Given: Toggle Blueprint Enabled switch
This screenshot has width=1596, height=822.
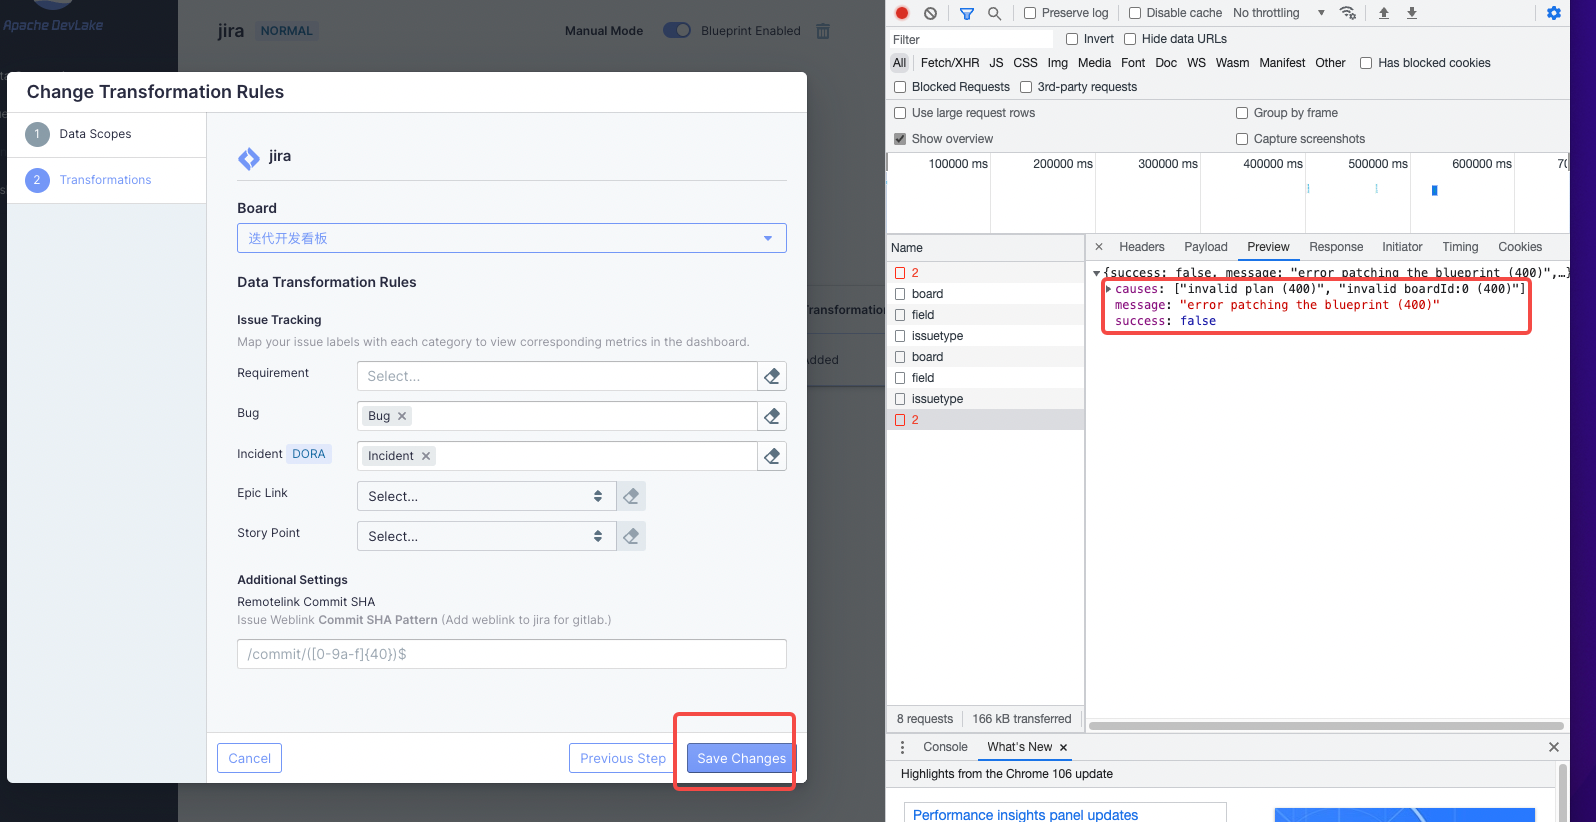Looking at the screenshot, I should pyautogui.click(x=677, y=31).
